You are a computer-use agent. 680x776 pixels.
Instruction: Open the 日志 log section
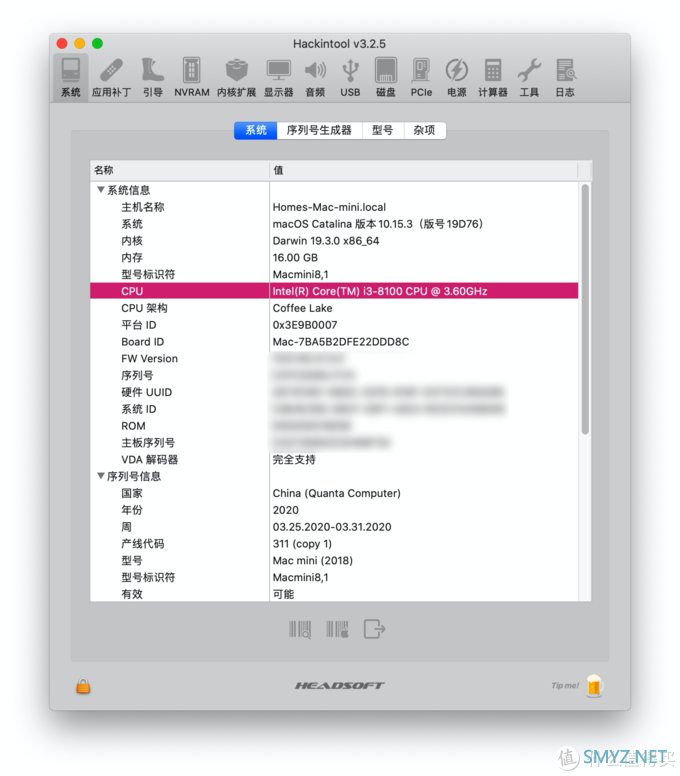(565, 77)
